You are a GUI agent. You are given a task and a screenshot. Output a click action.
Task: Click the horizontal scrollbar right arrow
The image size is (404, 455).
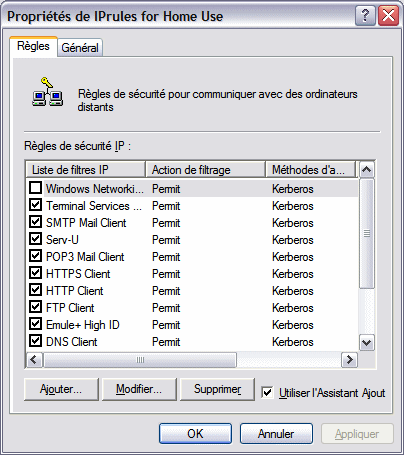click(350, 360)
